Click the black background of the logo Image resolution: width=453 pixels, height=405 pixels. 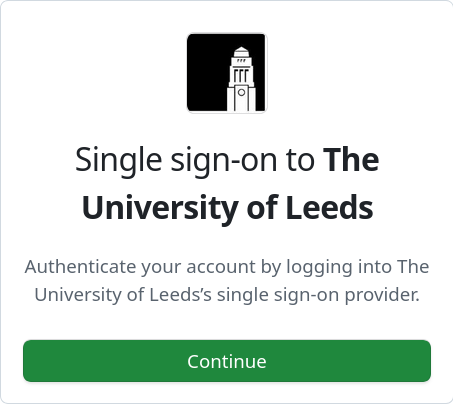click(x=207, y=73)
